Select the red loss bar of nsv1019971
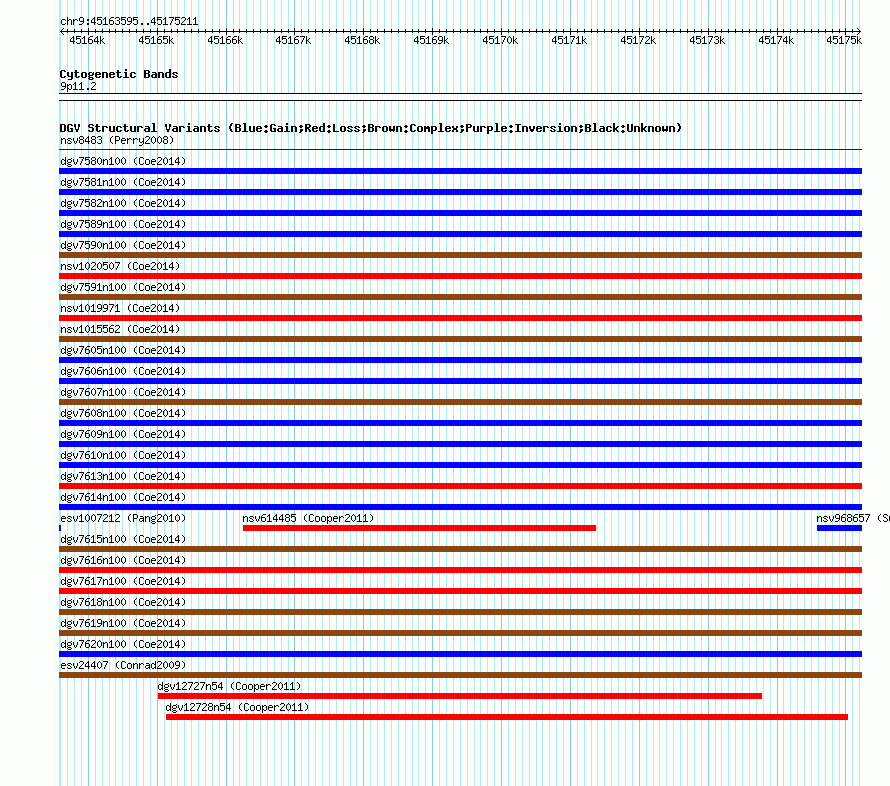The height and width of the screenshot is (786, 890). [x=460, y=318]
